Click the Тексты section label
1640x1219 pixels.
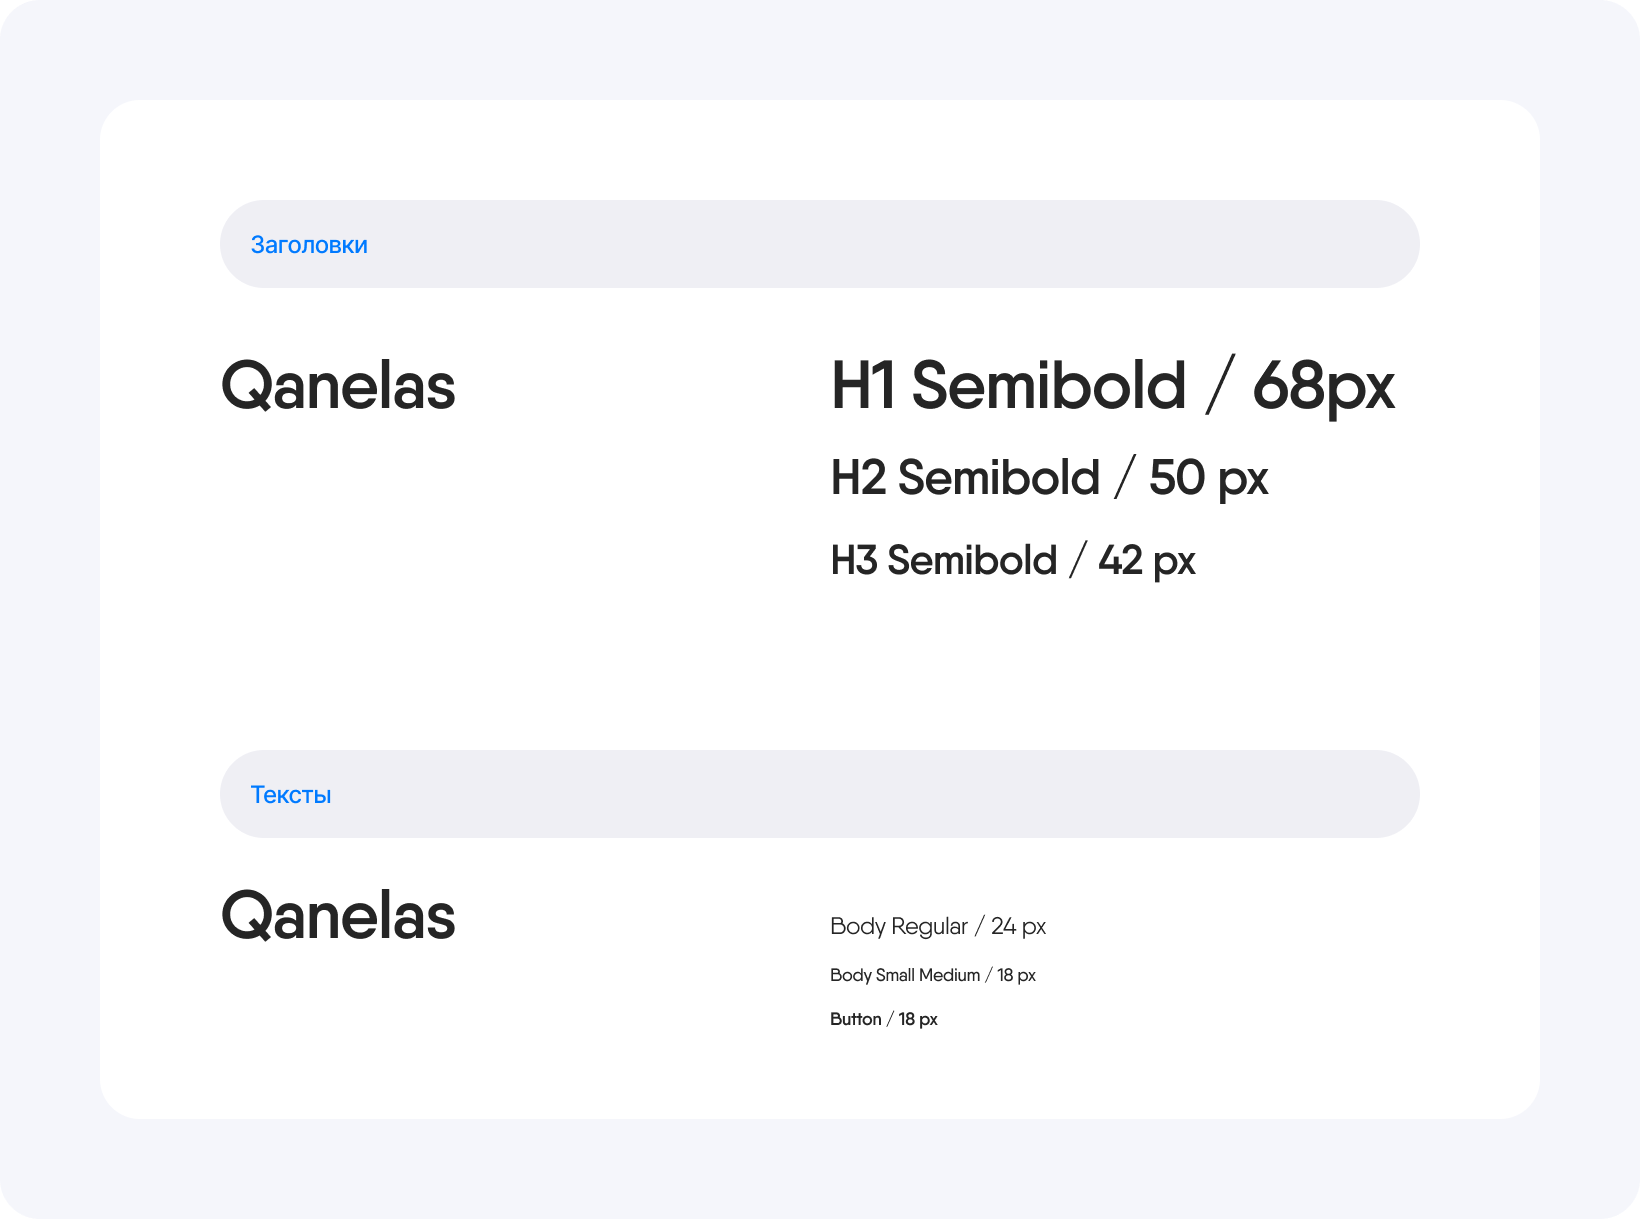point(290,795)
